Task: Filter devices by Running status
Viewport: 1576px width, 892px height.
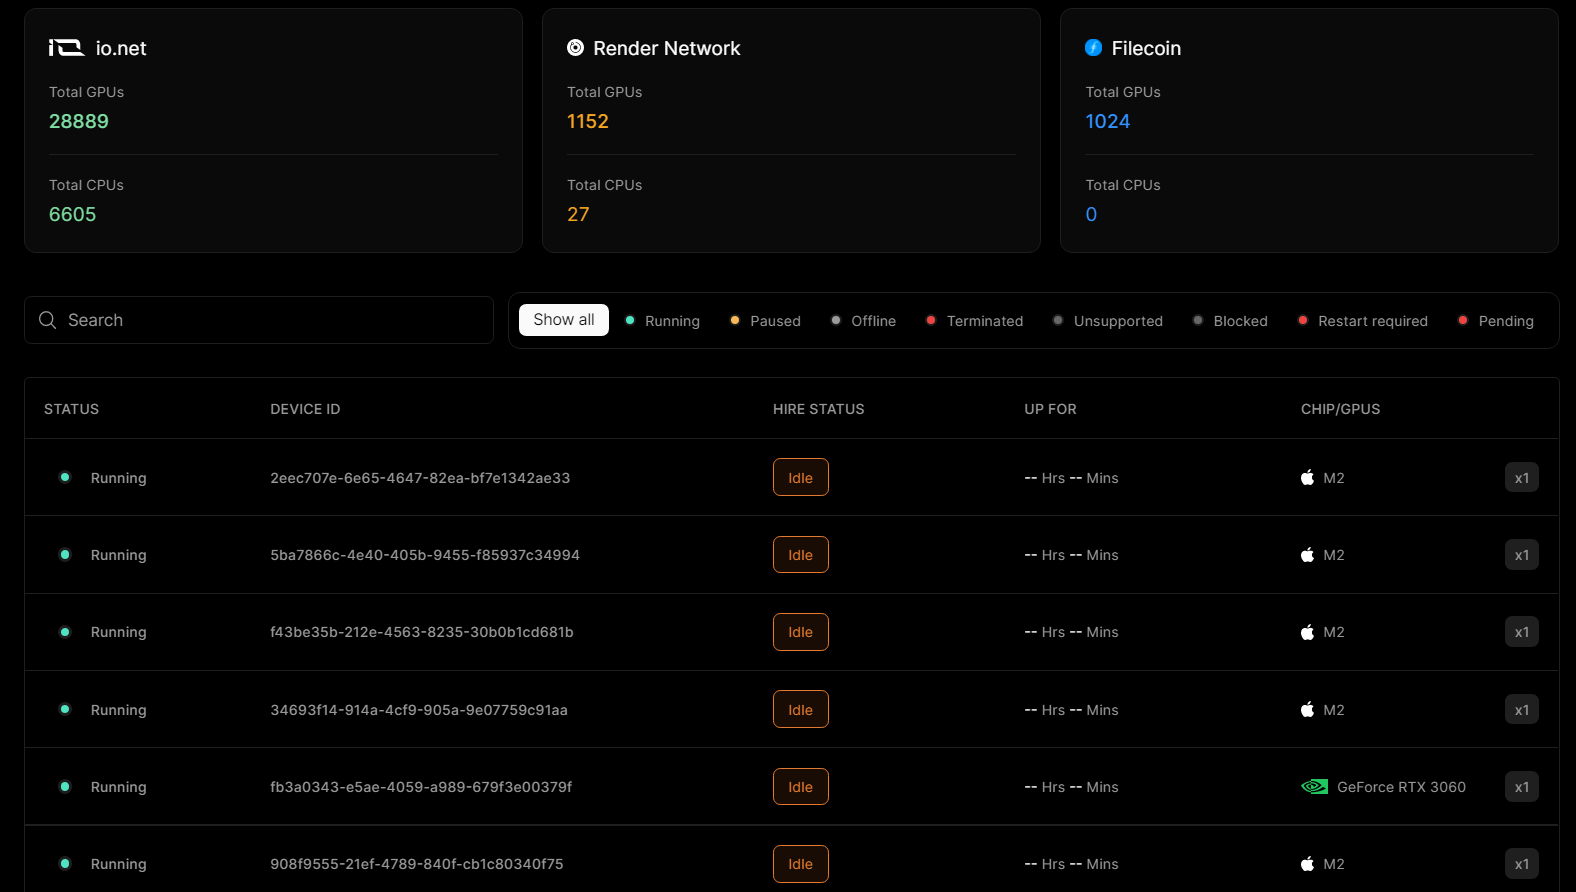Action: (x=663, y=321)
